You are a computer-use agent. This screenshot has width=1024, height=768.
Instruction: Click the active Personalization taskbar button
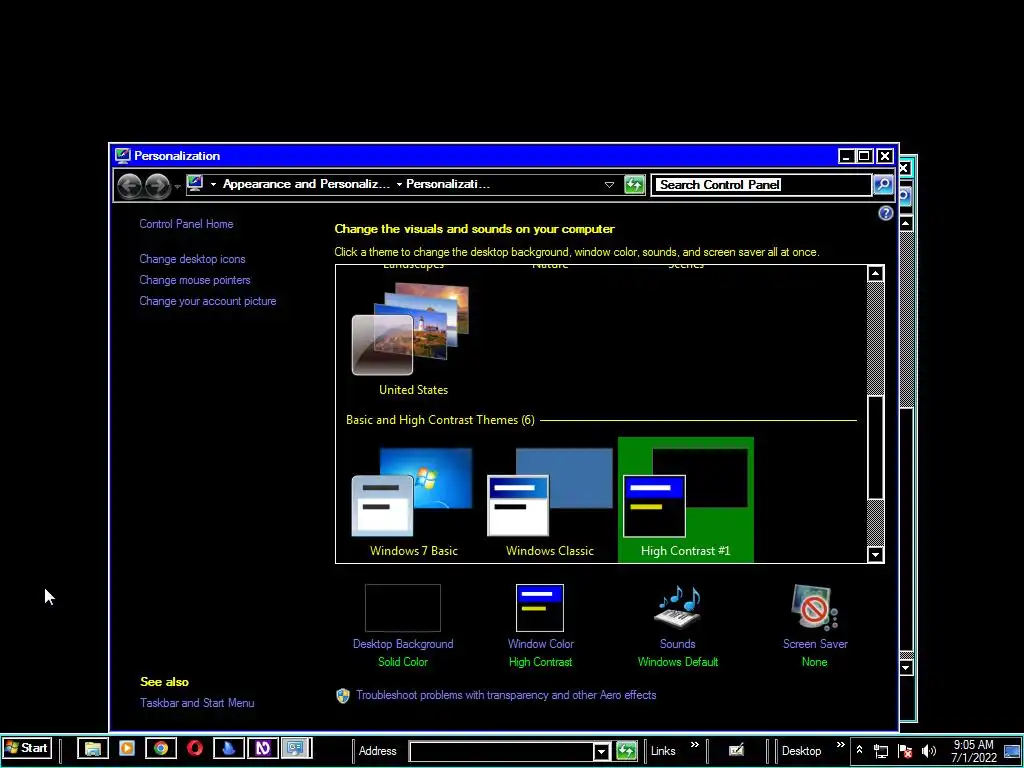point(296,748)
